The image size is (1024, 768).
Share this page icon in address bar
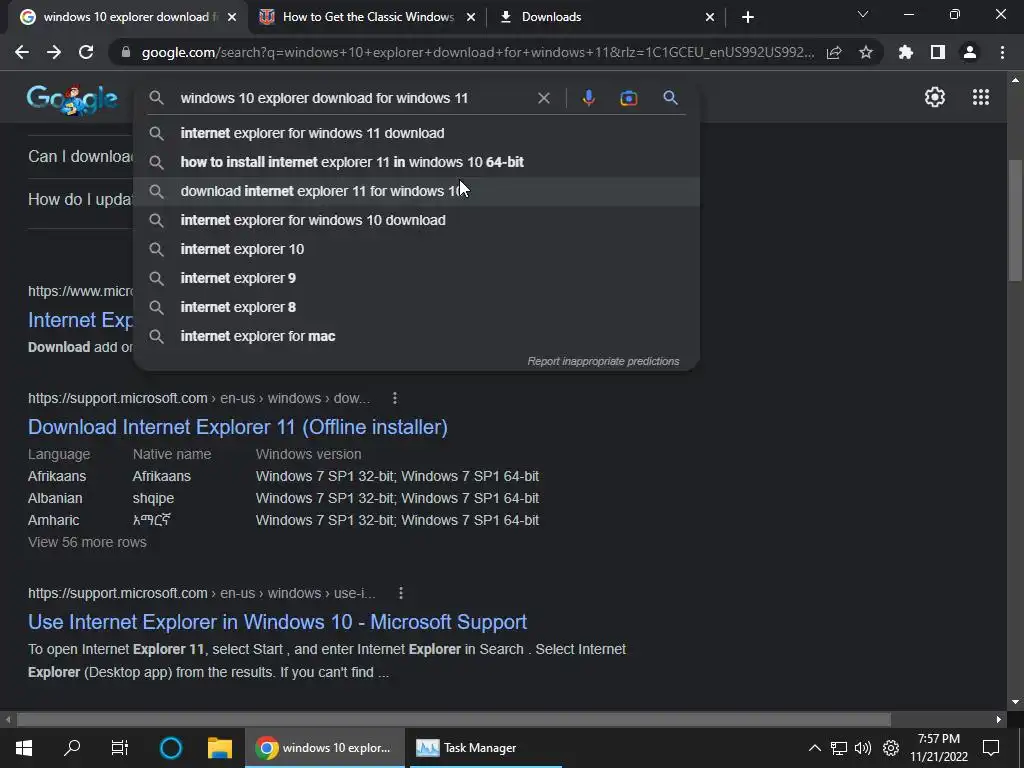[834, 52]
